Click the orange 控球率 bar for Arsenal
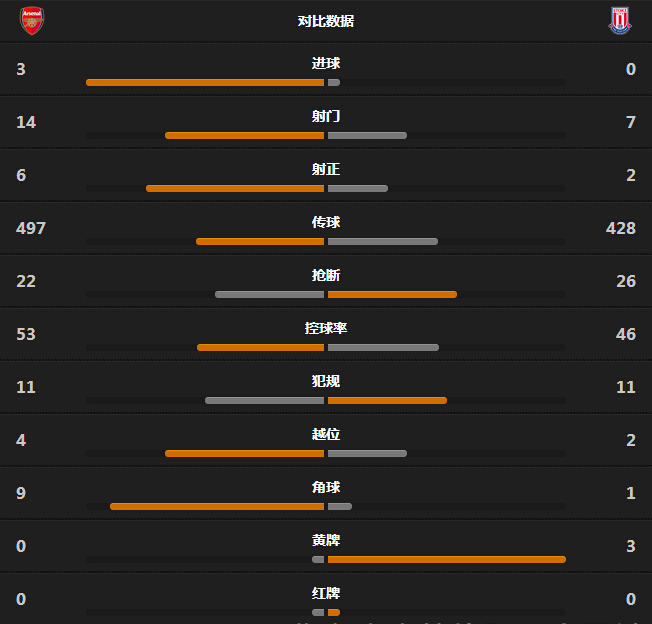652x624 pixels. [260, 347]
